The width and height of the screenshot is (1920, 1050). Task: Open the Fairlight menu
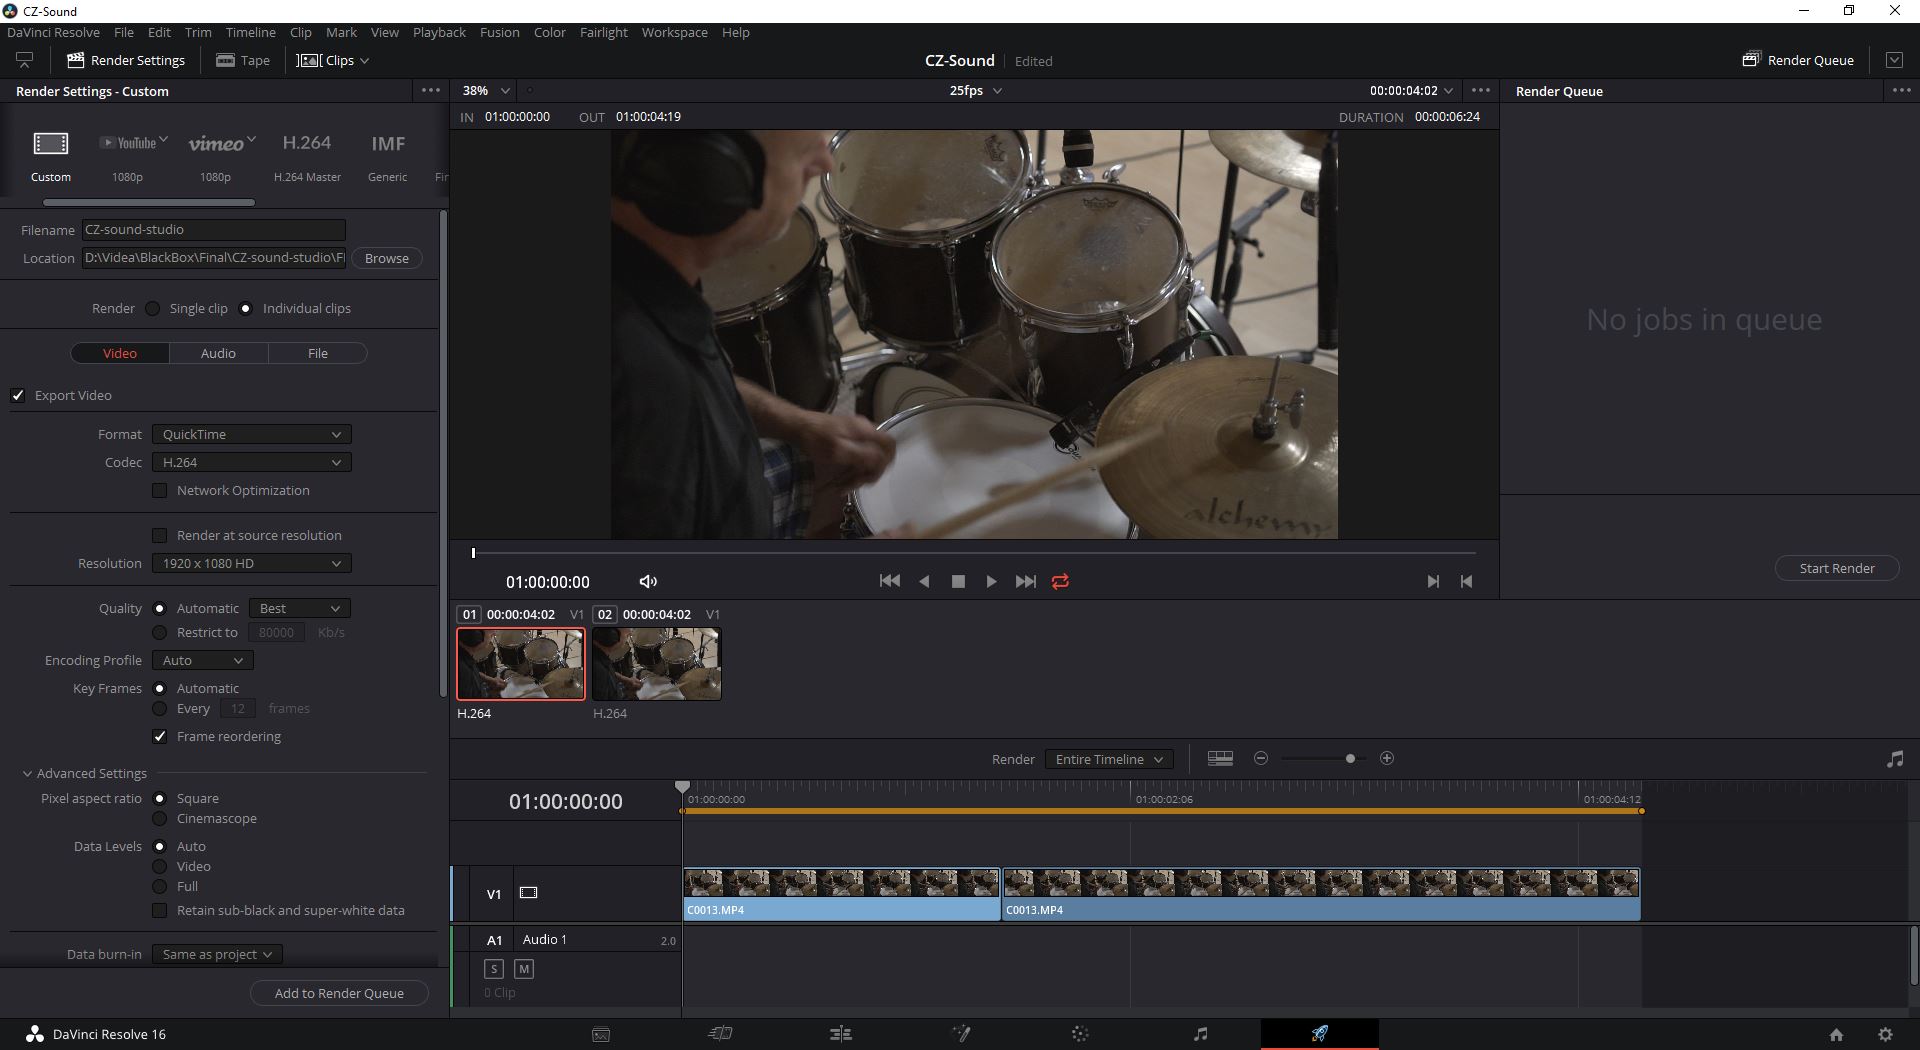click(x=603, y=32)
